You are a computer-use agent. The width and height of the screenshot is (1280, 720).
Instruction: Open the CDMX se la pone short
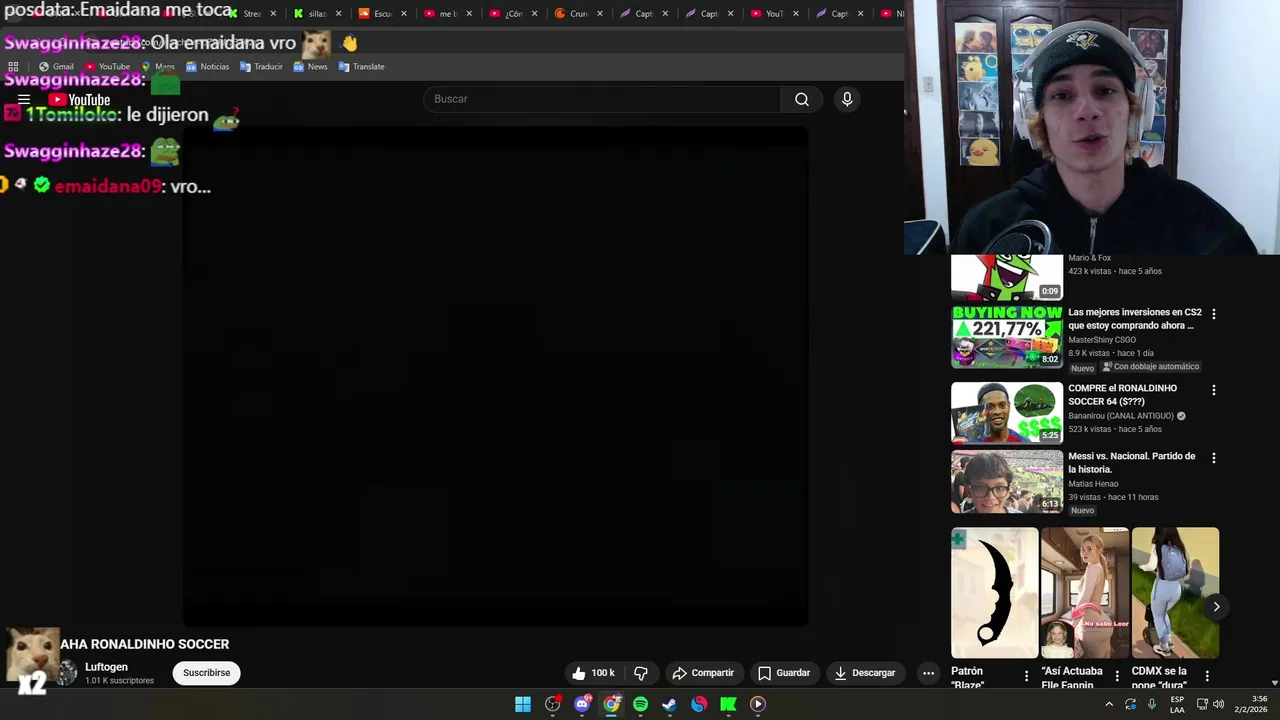[1175, 593]
